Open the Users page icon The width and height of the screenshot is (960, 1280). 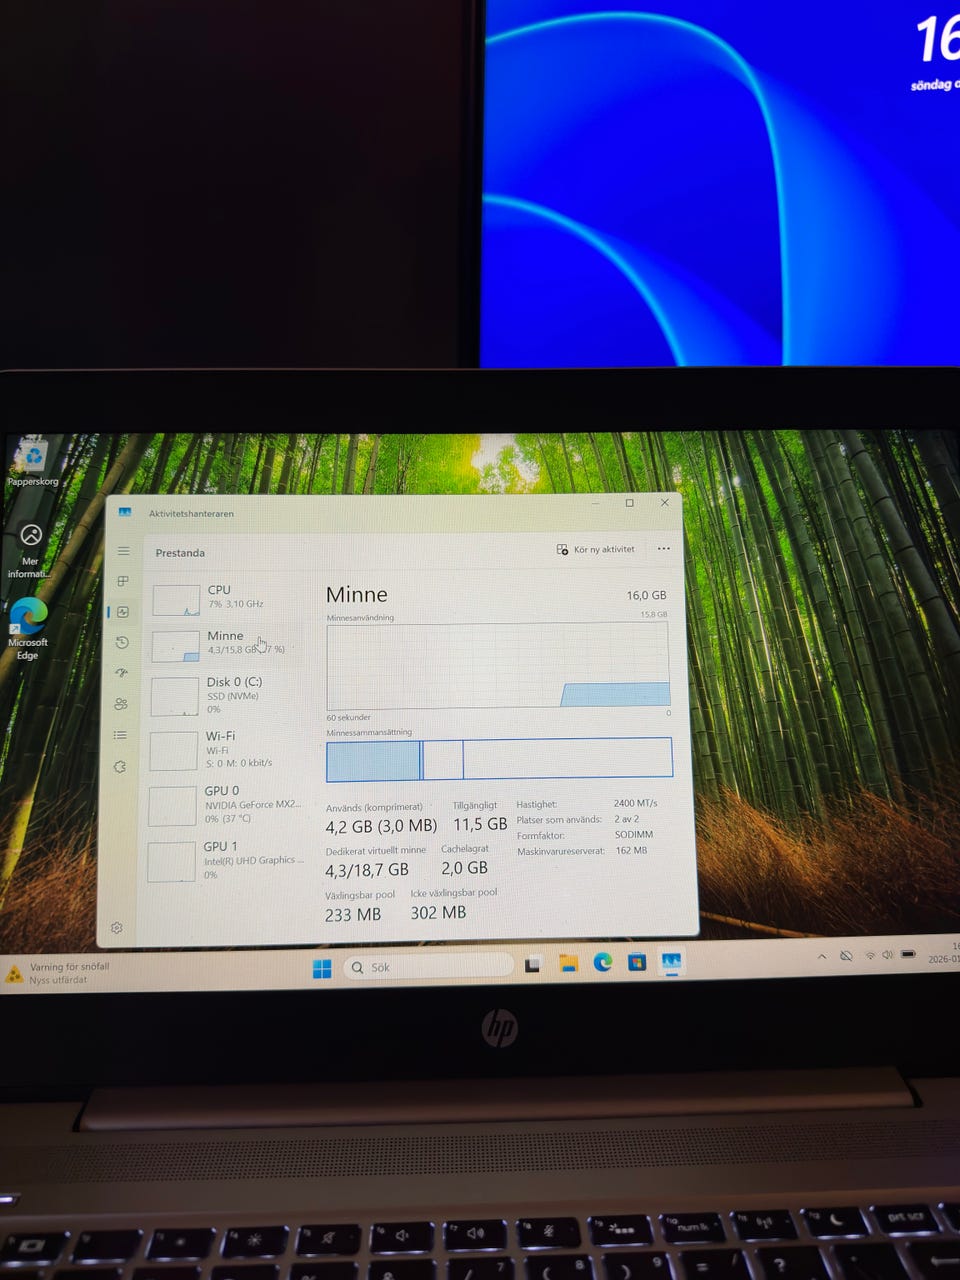(121, 704)
